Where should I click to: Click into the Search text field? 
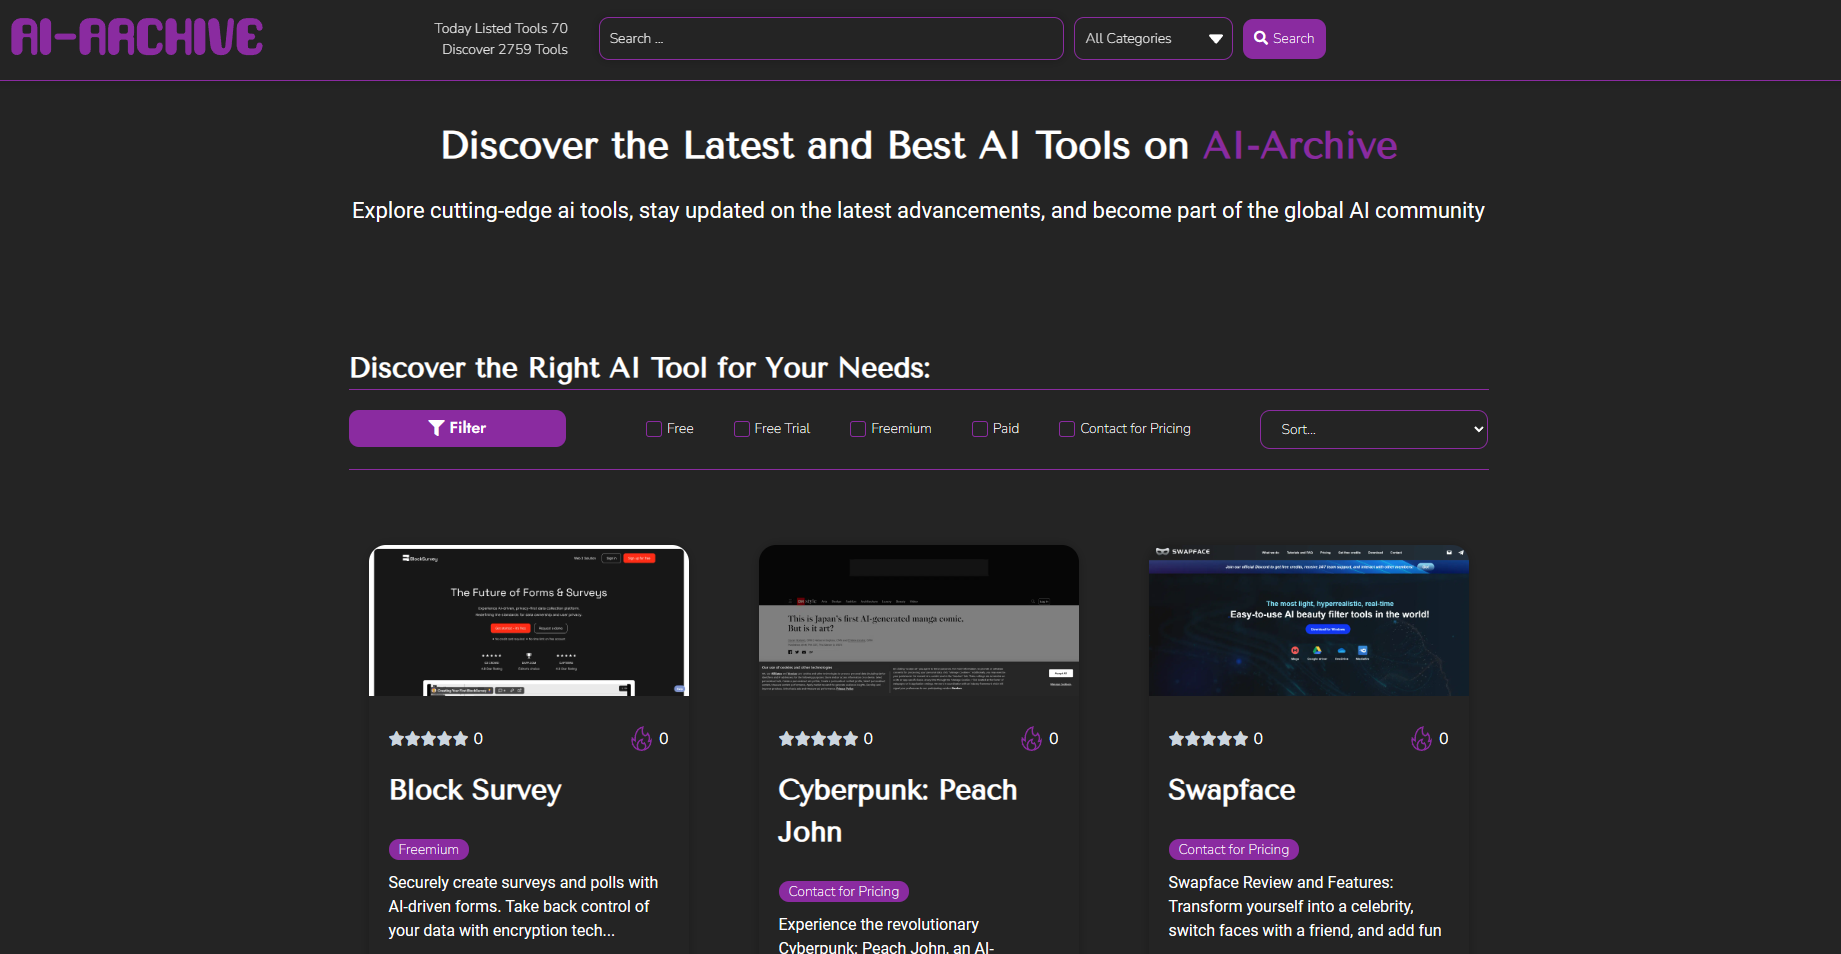[830, 39]
